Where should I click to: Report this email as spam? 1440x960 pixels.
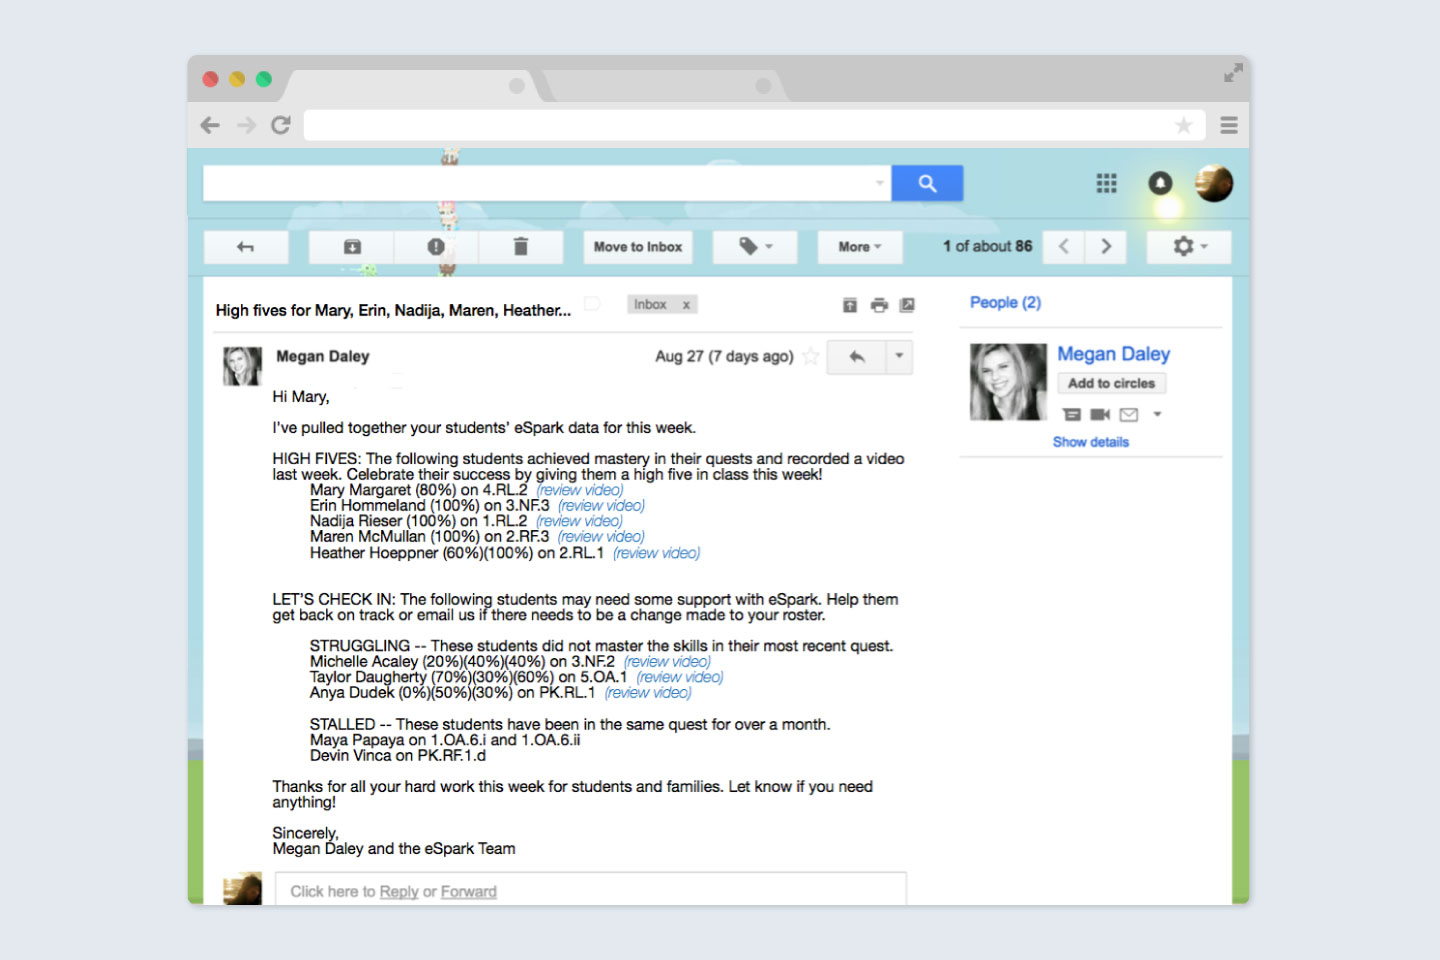[x=436, y=247]
